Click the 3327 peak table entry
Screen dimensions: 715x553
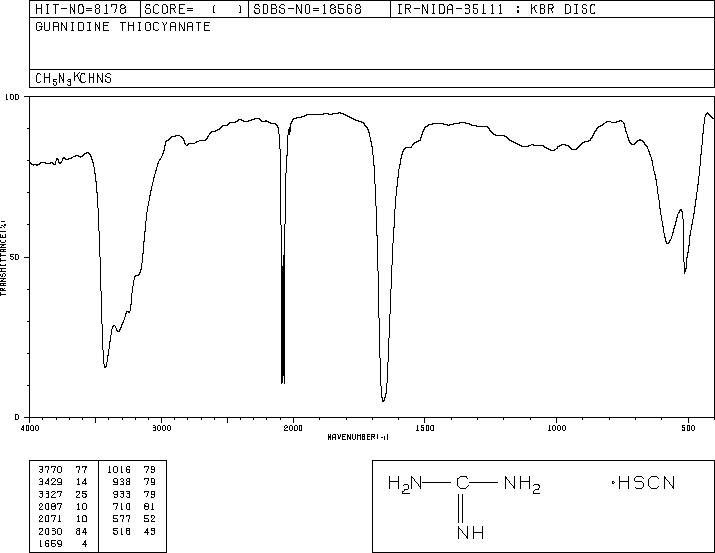[x=50, y=494]
